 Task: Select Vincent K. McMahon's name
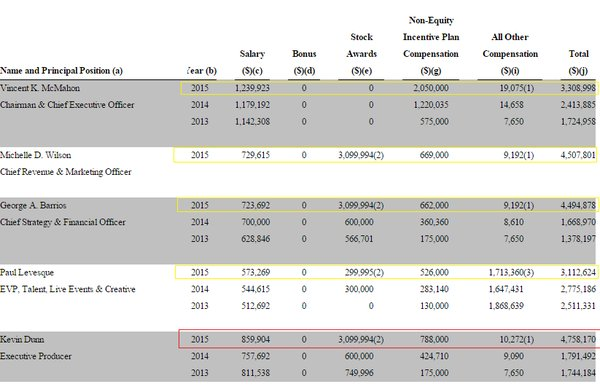(x=40, y=88)
